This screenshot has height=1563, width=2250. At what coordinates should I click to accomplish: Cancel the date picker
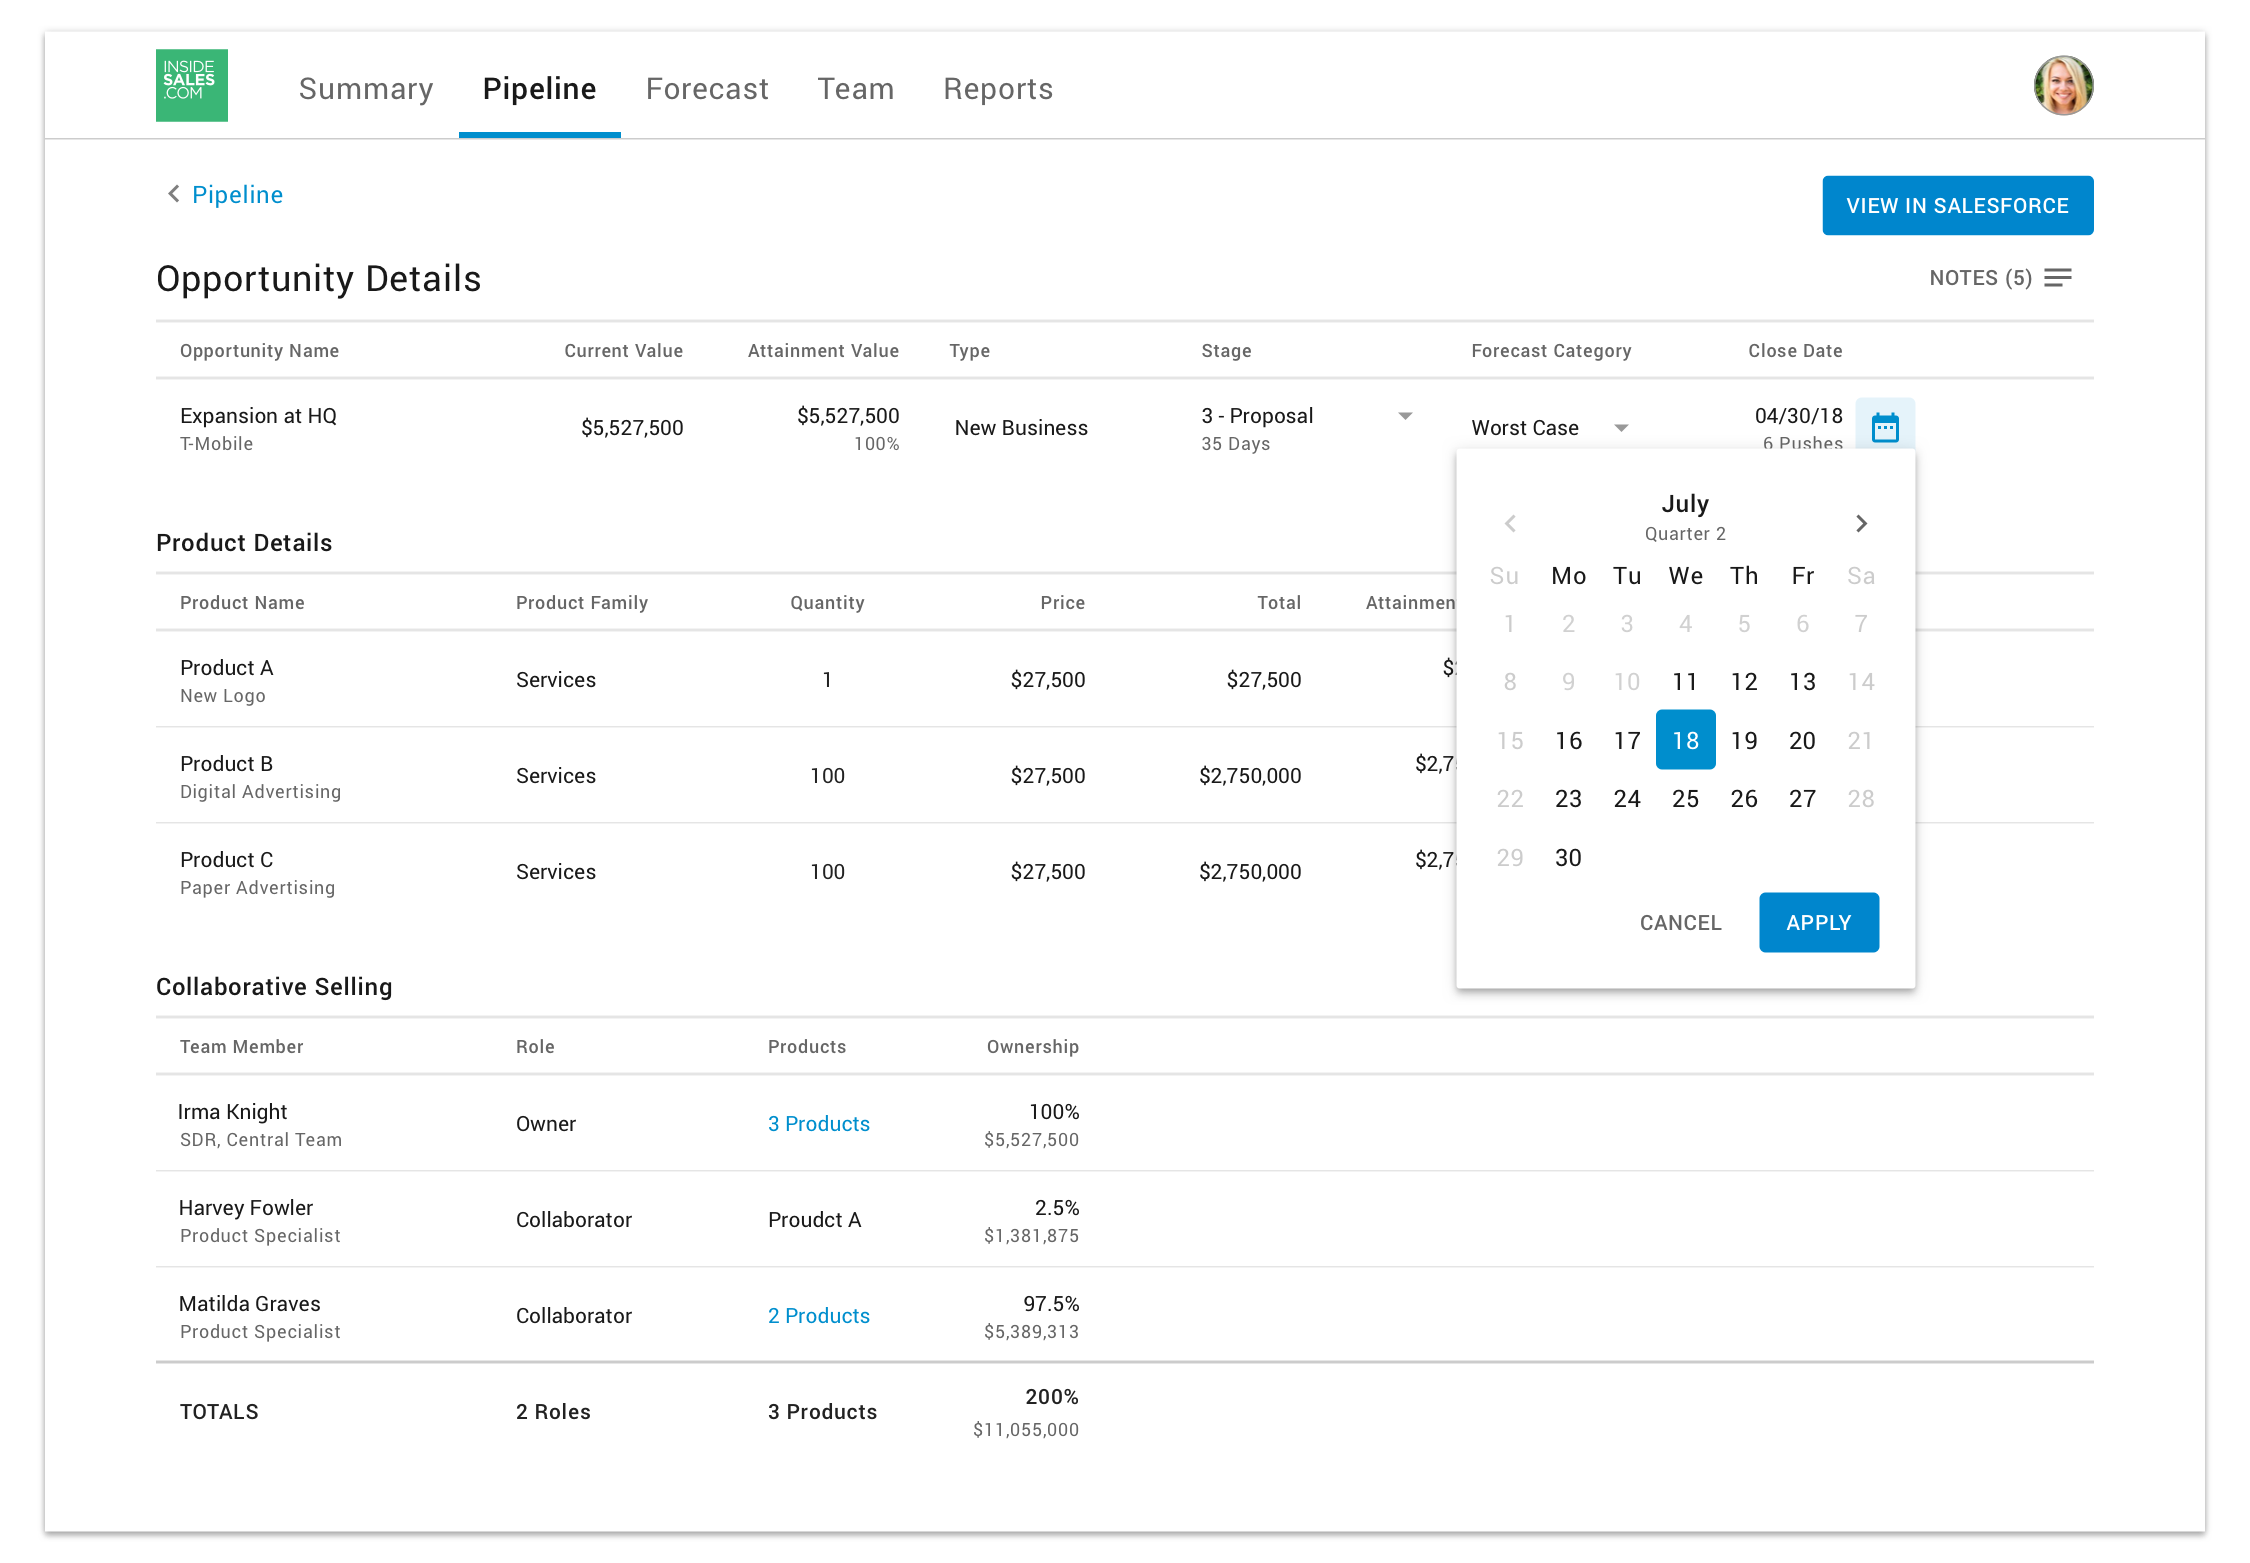pyautogui.click(x=1680, y=922)
